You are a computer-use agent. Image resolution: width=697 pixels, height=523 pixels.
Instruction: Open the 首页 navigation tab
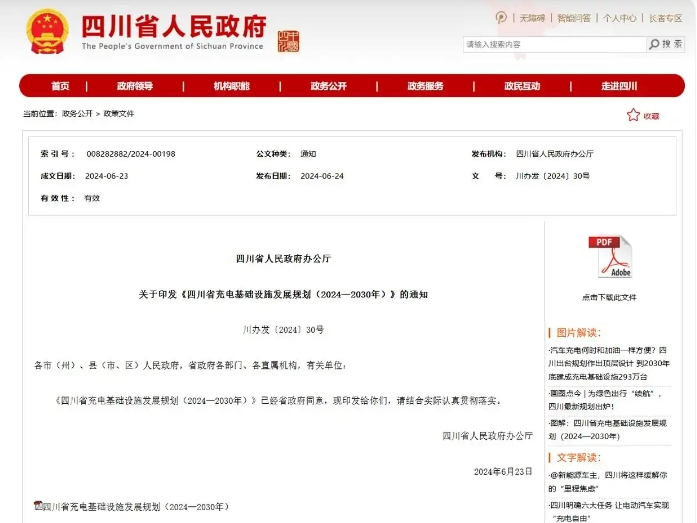point(60,86)
